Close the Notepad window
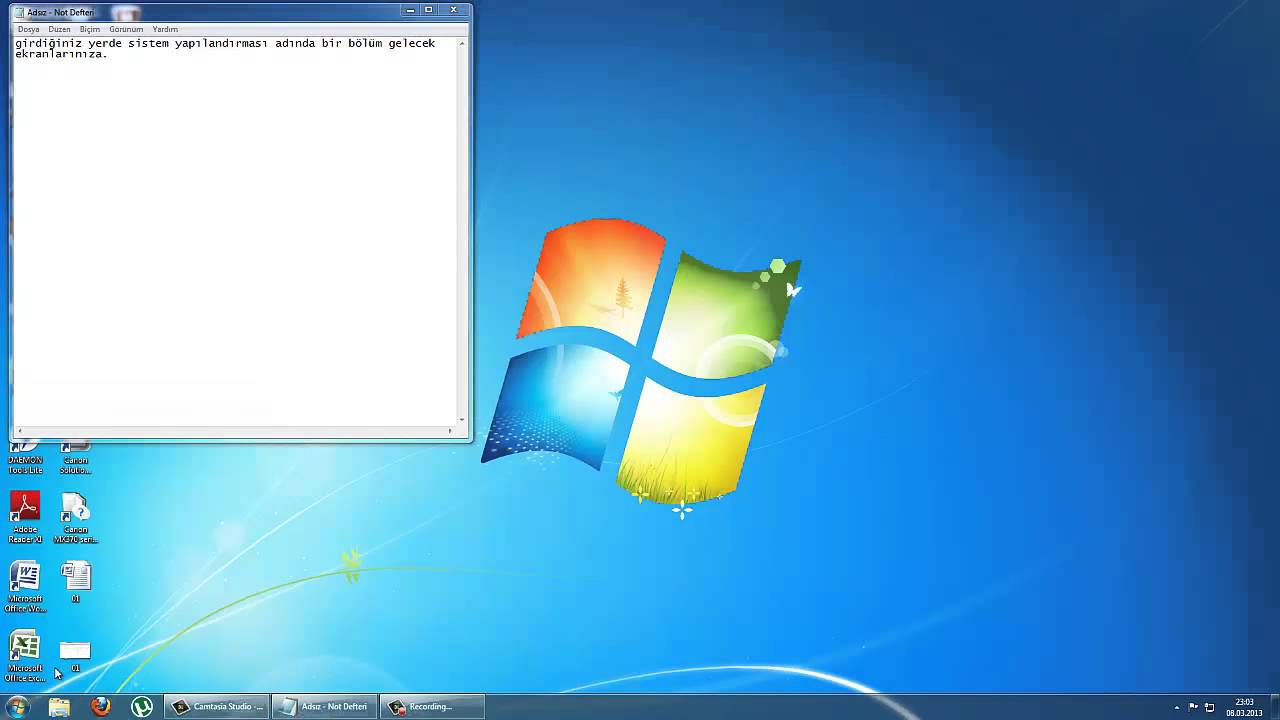The width and height of the screenshot is (1280, 720). [453, 10]
